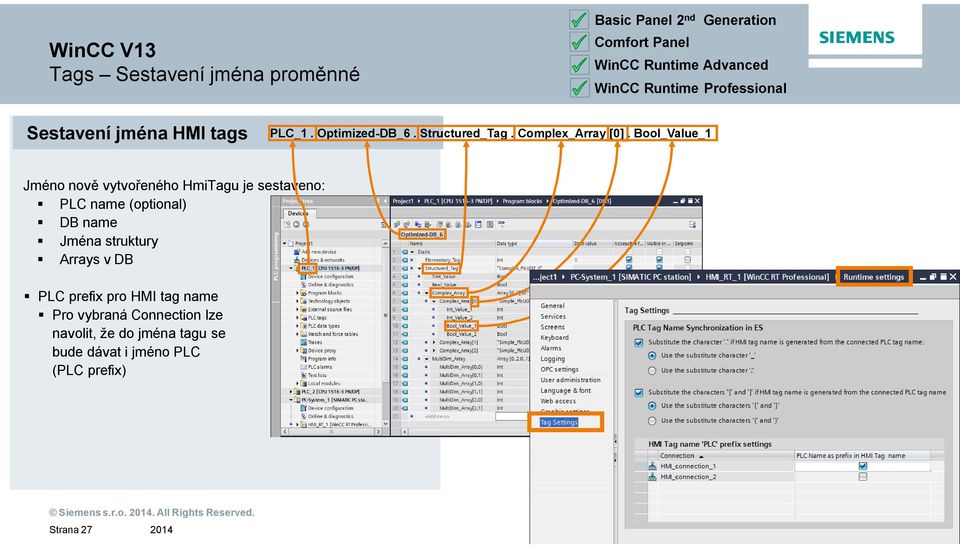
Task: Select 'Use the substitute character ,' radio
Action: tap(652, 370)
